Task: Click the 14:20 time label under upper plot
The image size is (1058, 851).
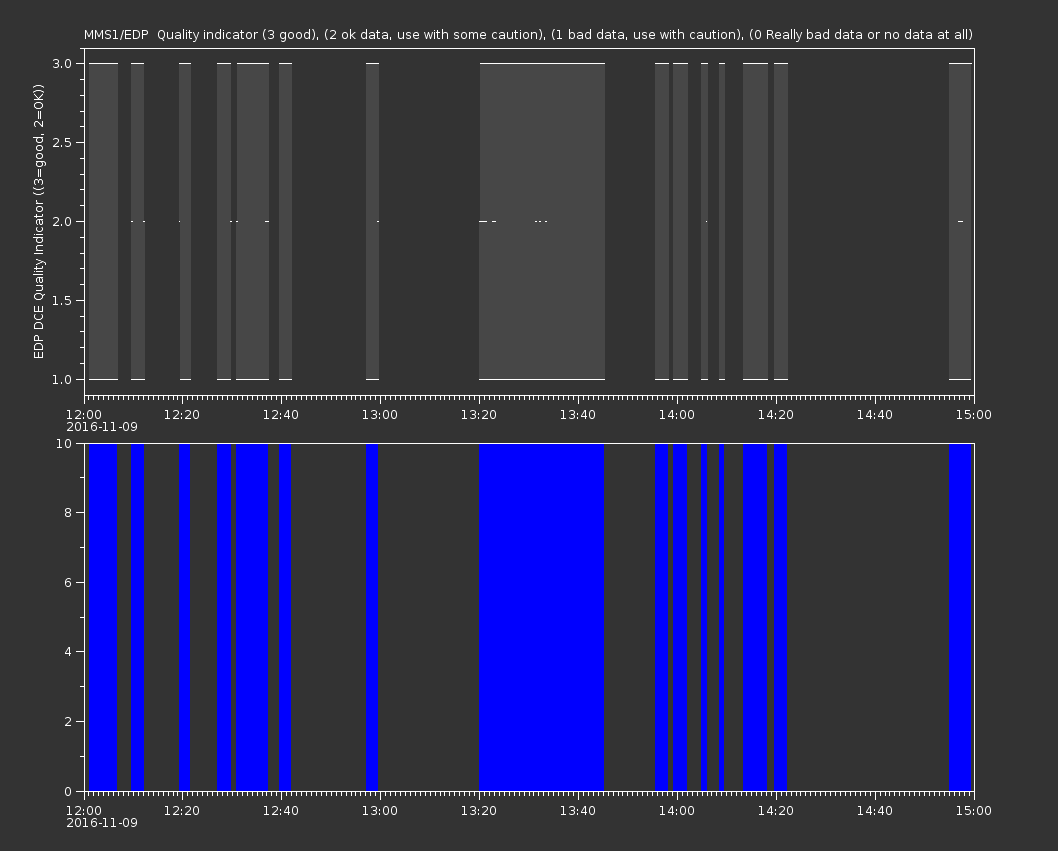Action: [776, 414]
